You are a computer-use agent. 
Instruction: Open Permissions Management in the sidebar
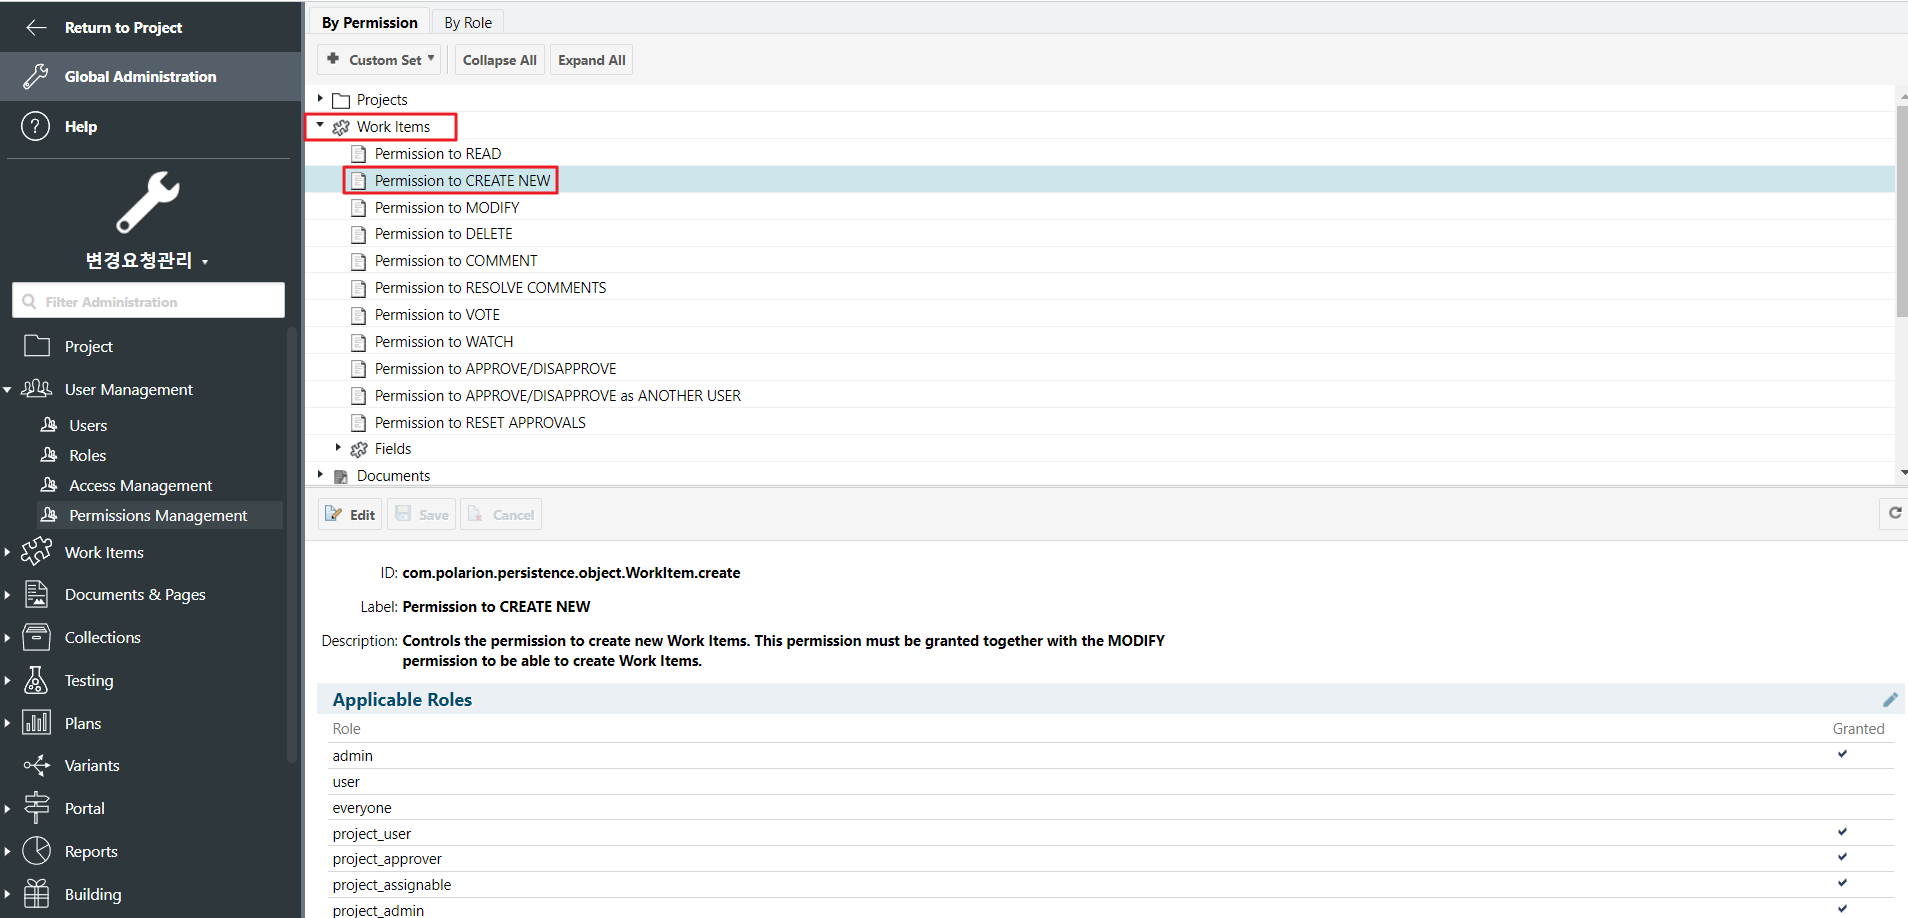click(158, 516)
